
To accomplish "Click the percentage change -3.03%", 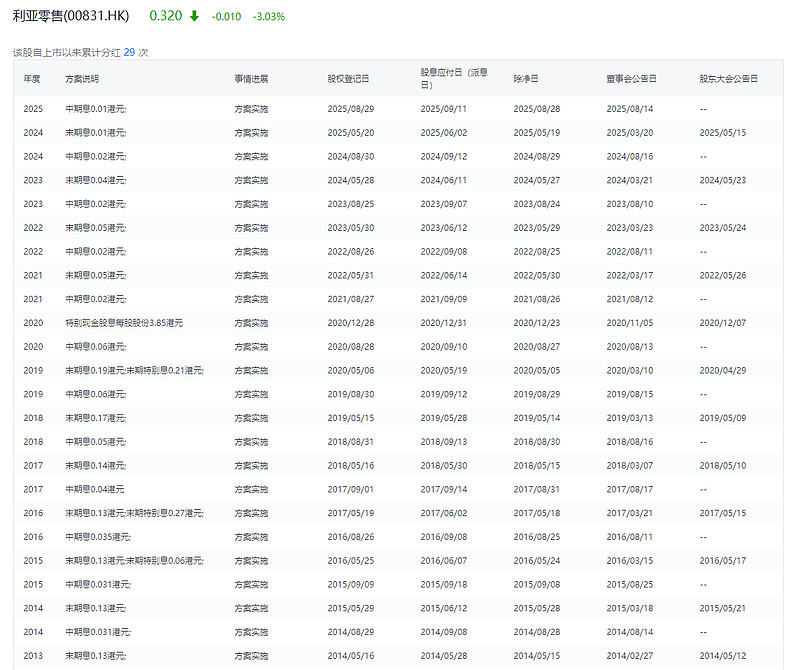I will coord(268,17).
